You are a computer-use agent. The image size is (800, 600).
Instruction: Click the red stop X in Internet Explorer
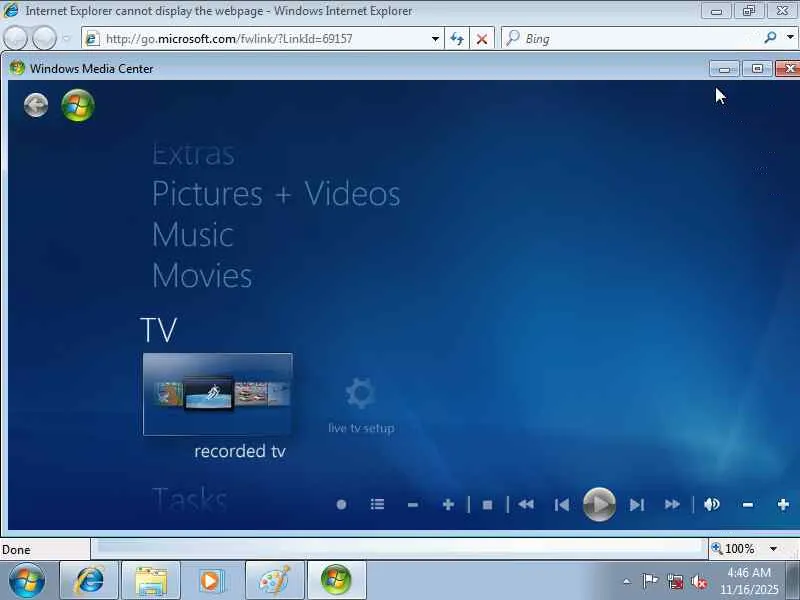click(482, 39)
